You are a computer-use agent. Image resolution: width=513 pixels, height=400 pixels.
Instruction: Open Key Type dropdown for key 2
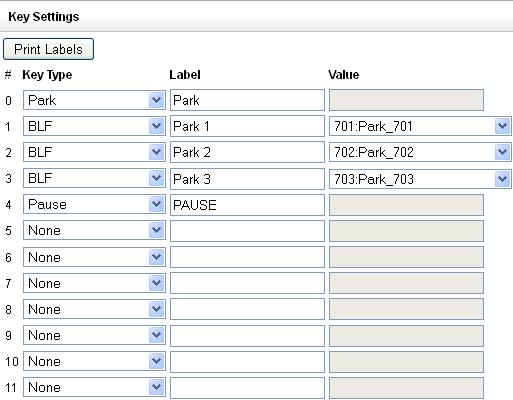point(94,152)
